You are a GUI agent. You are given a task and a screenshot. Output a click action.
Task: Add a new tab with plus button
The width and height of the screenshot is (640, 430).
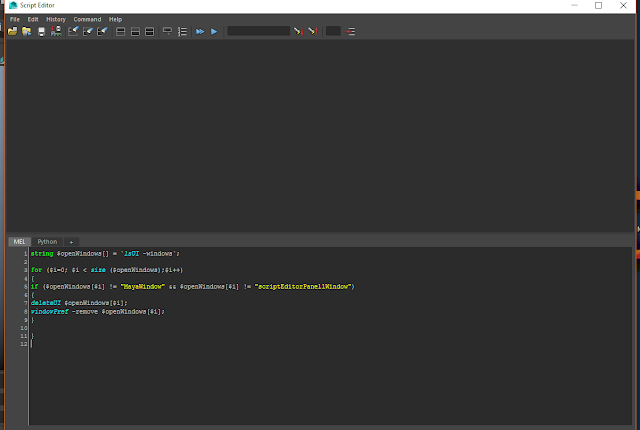(x=71, y=242)
